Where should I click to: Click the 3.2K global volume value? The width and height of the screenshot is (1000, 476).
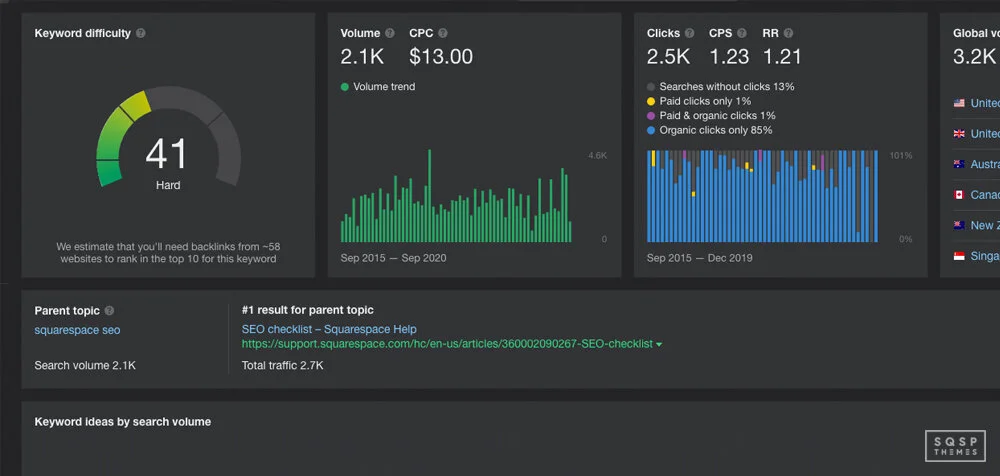point(974,57)
